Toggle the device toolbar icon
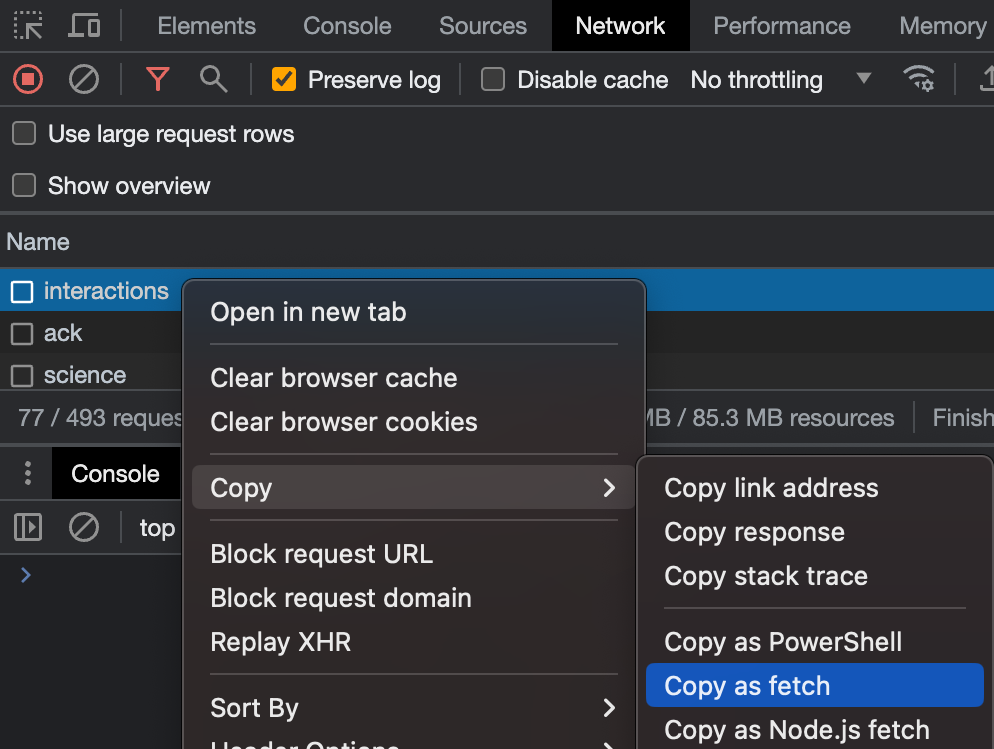 [x=84, y=26]
